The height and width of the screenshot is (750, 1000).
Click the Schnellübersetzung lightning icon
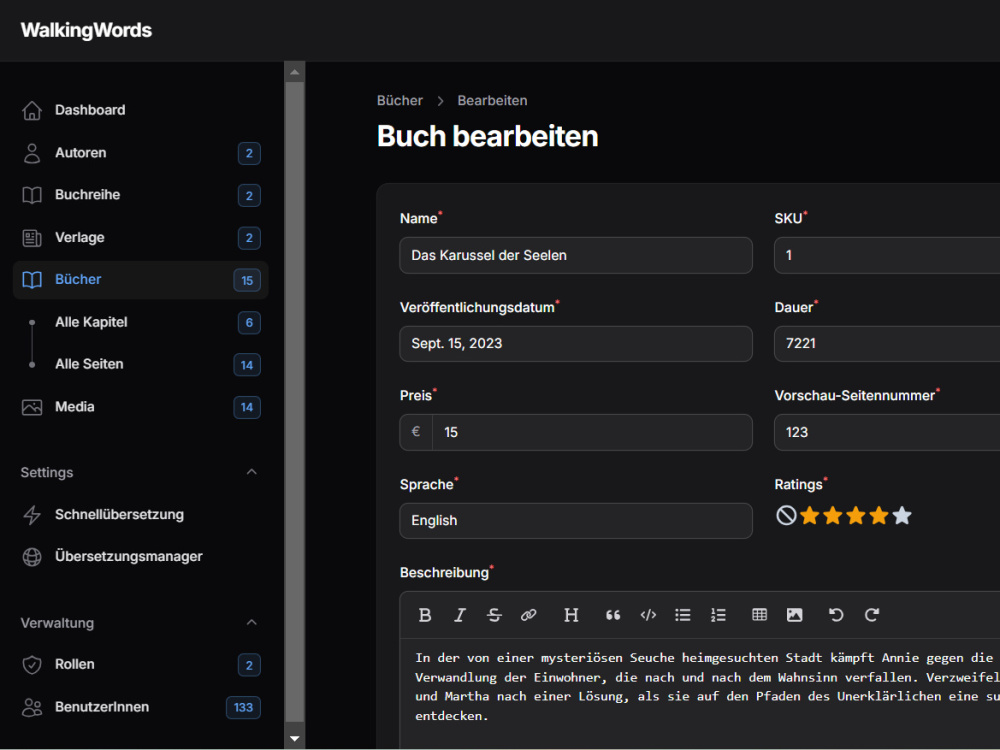tap(32, 515)
